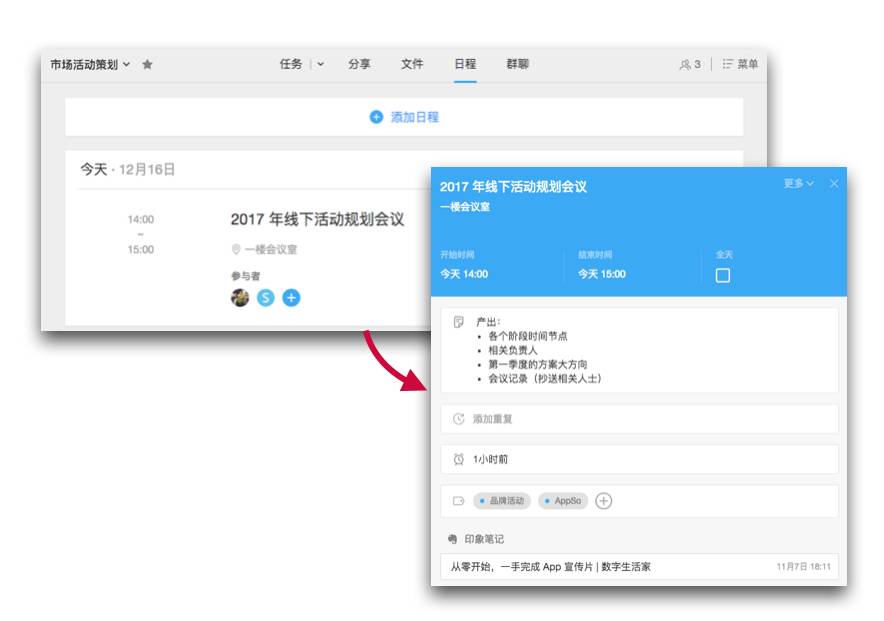This screenshot has width=884, height=621.
Task: Click the 今天 · 12月16日 date header
Action: coord(127,169)
